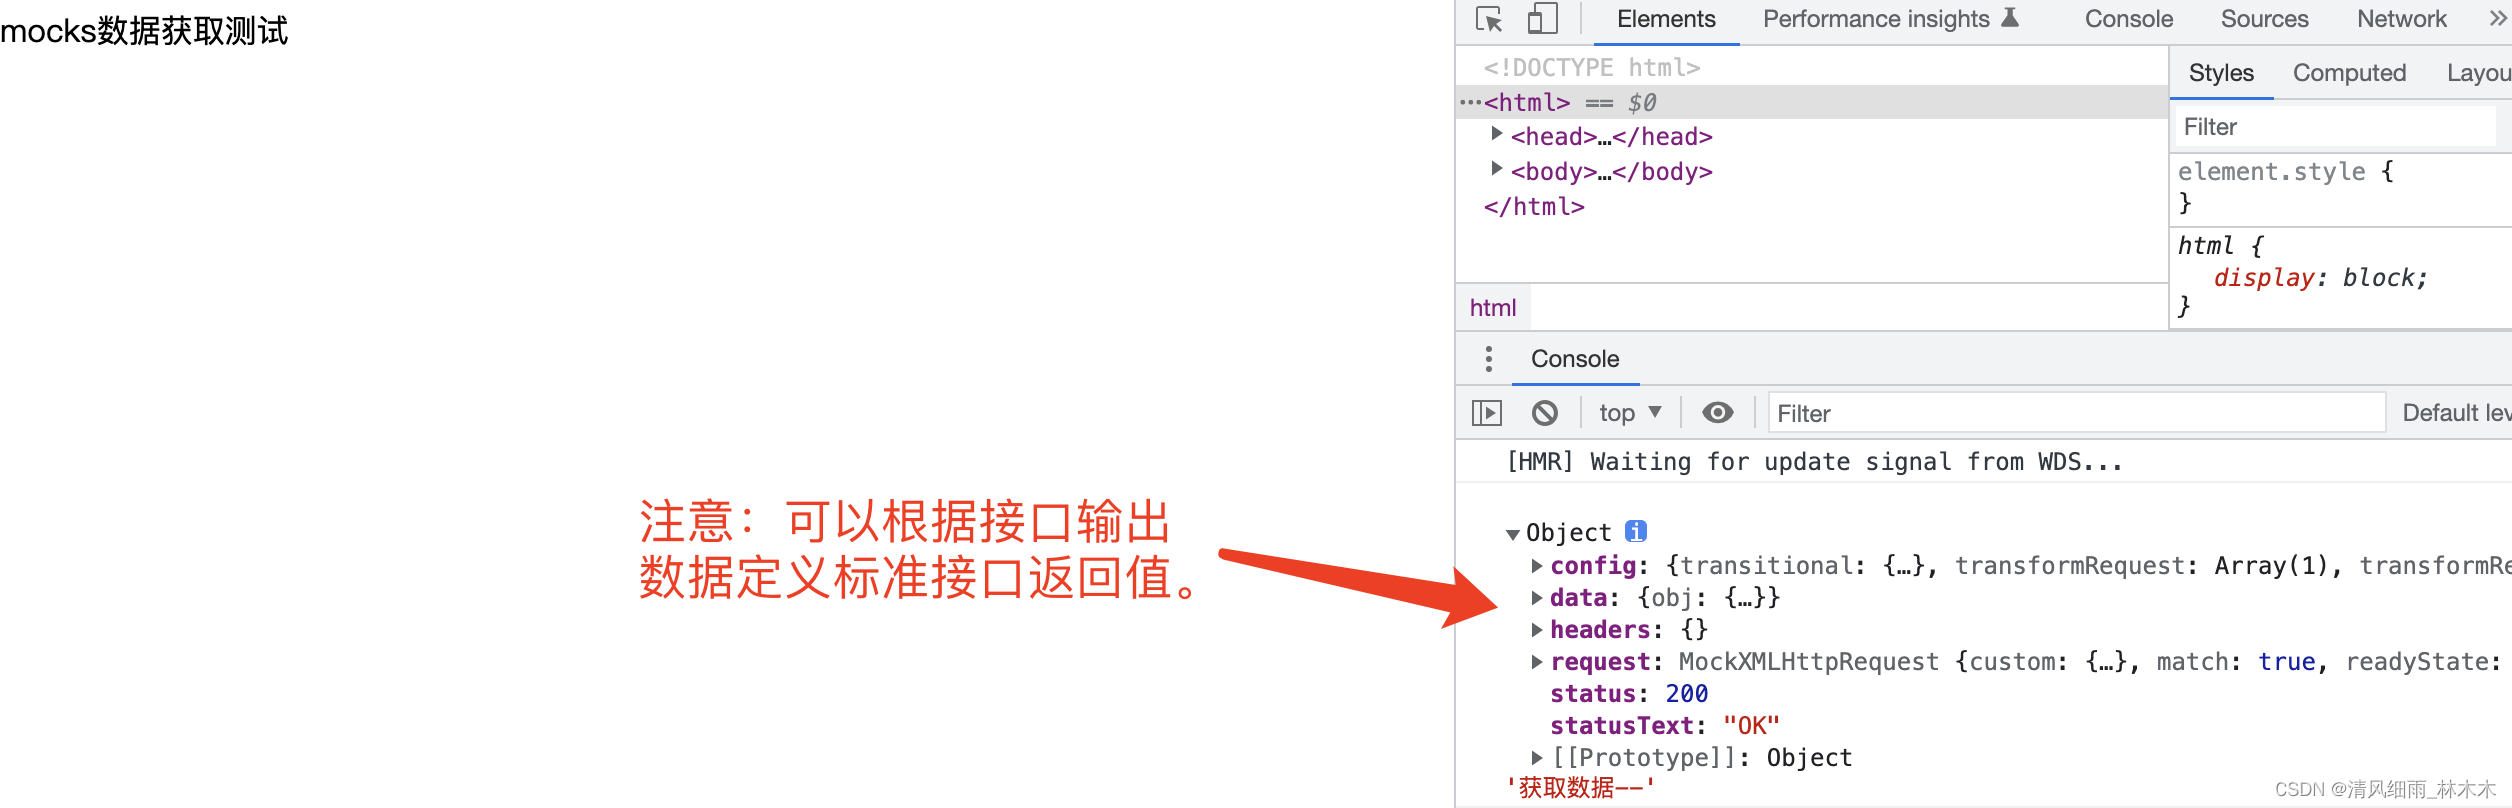
Task: Open the Network tab
Action: point(2402,19)
